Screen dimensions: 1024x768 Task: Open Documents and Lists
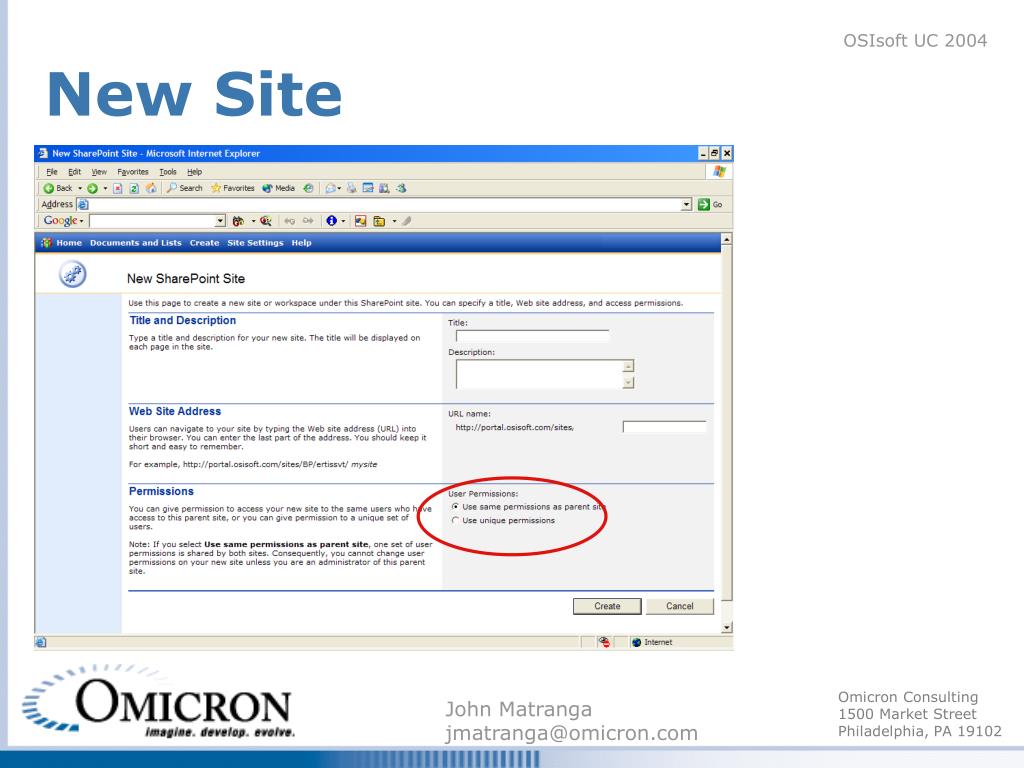[x=136, y=243]
